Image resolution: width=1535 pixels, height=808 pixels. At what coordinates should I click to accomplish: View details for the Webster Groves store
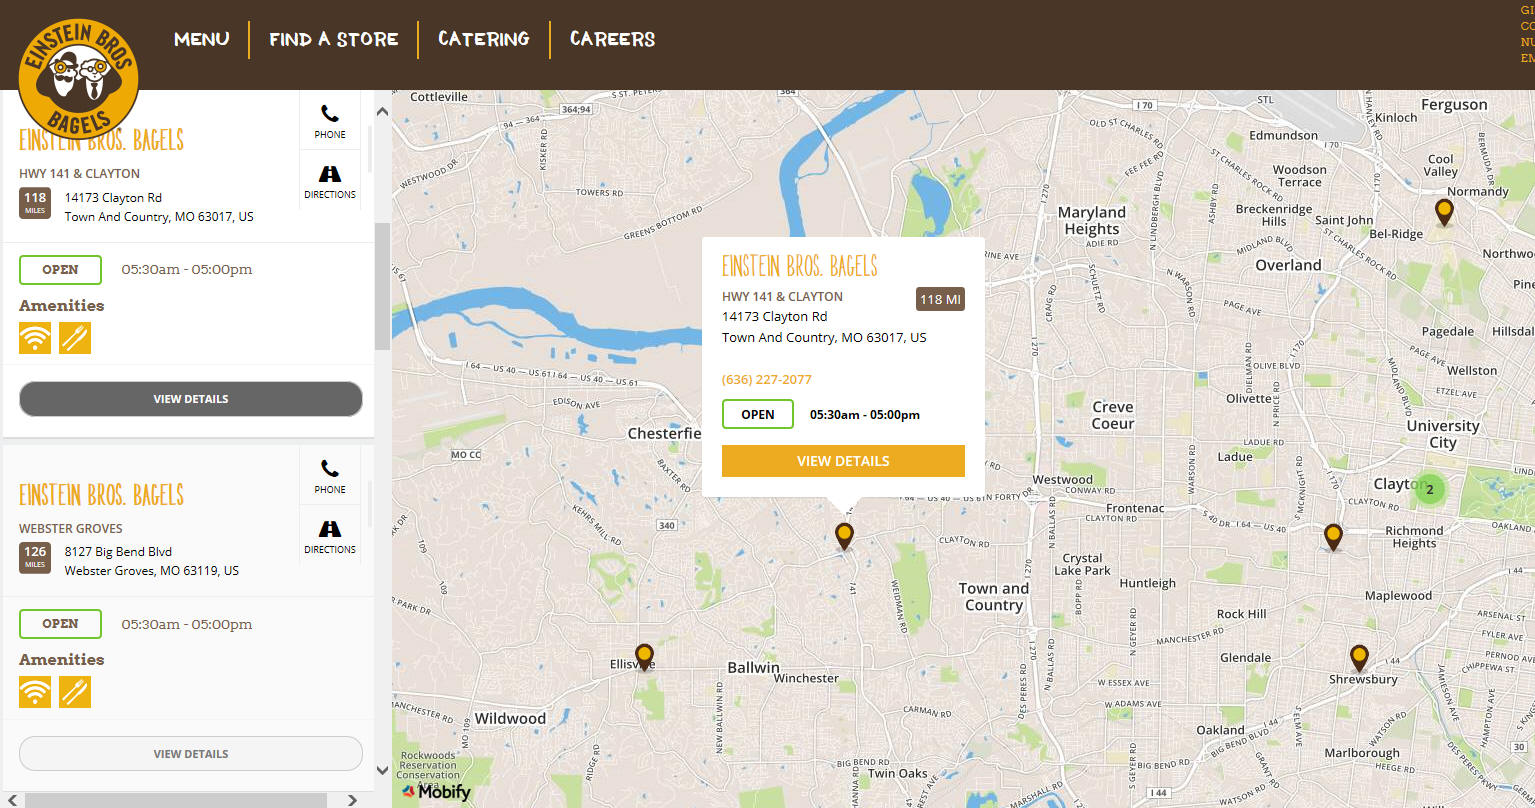tap(191, 754)
